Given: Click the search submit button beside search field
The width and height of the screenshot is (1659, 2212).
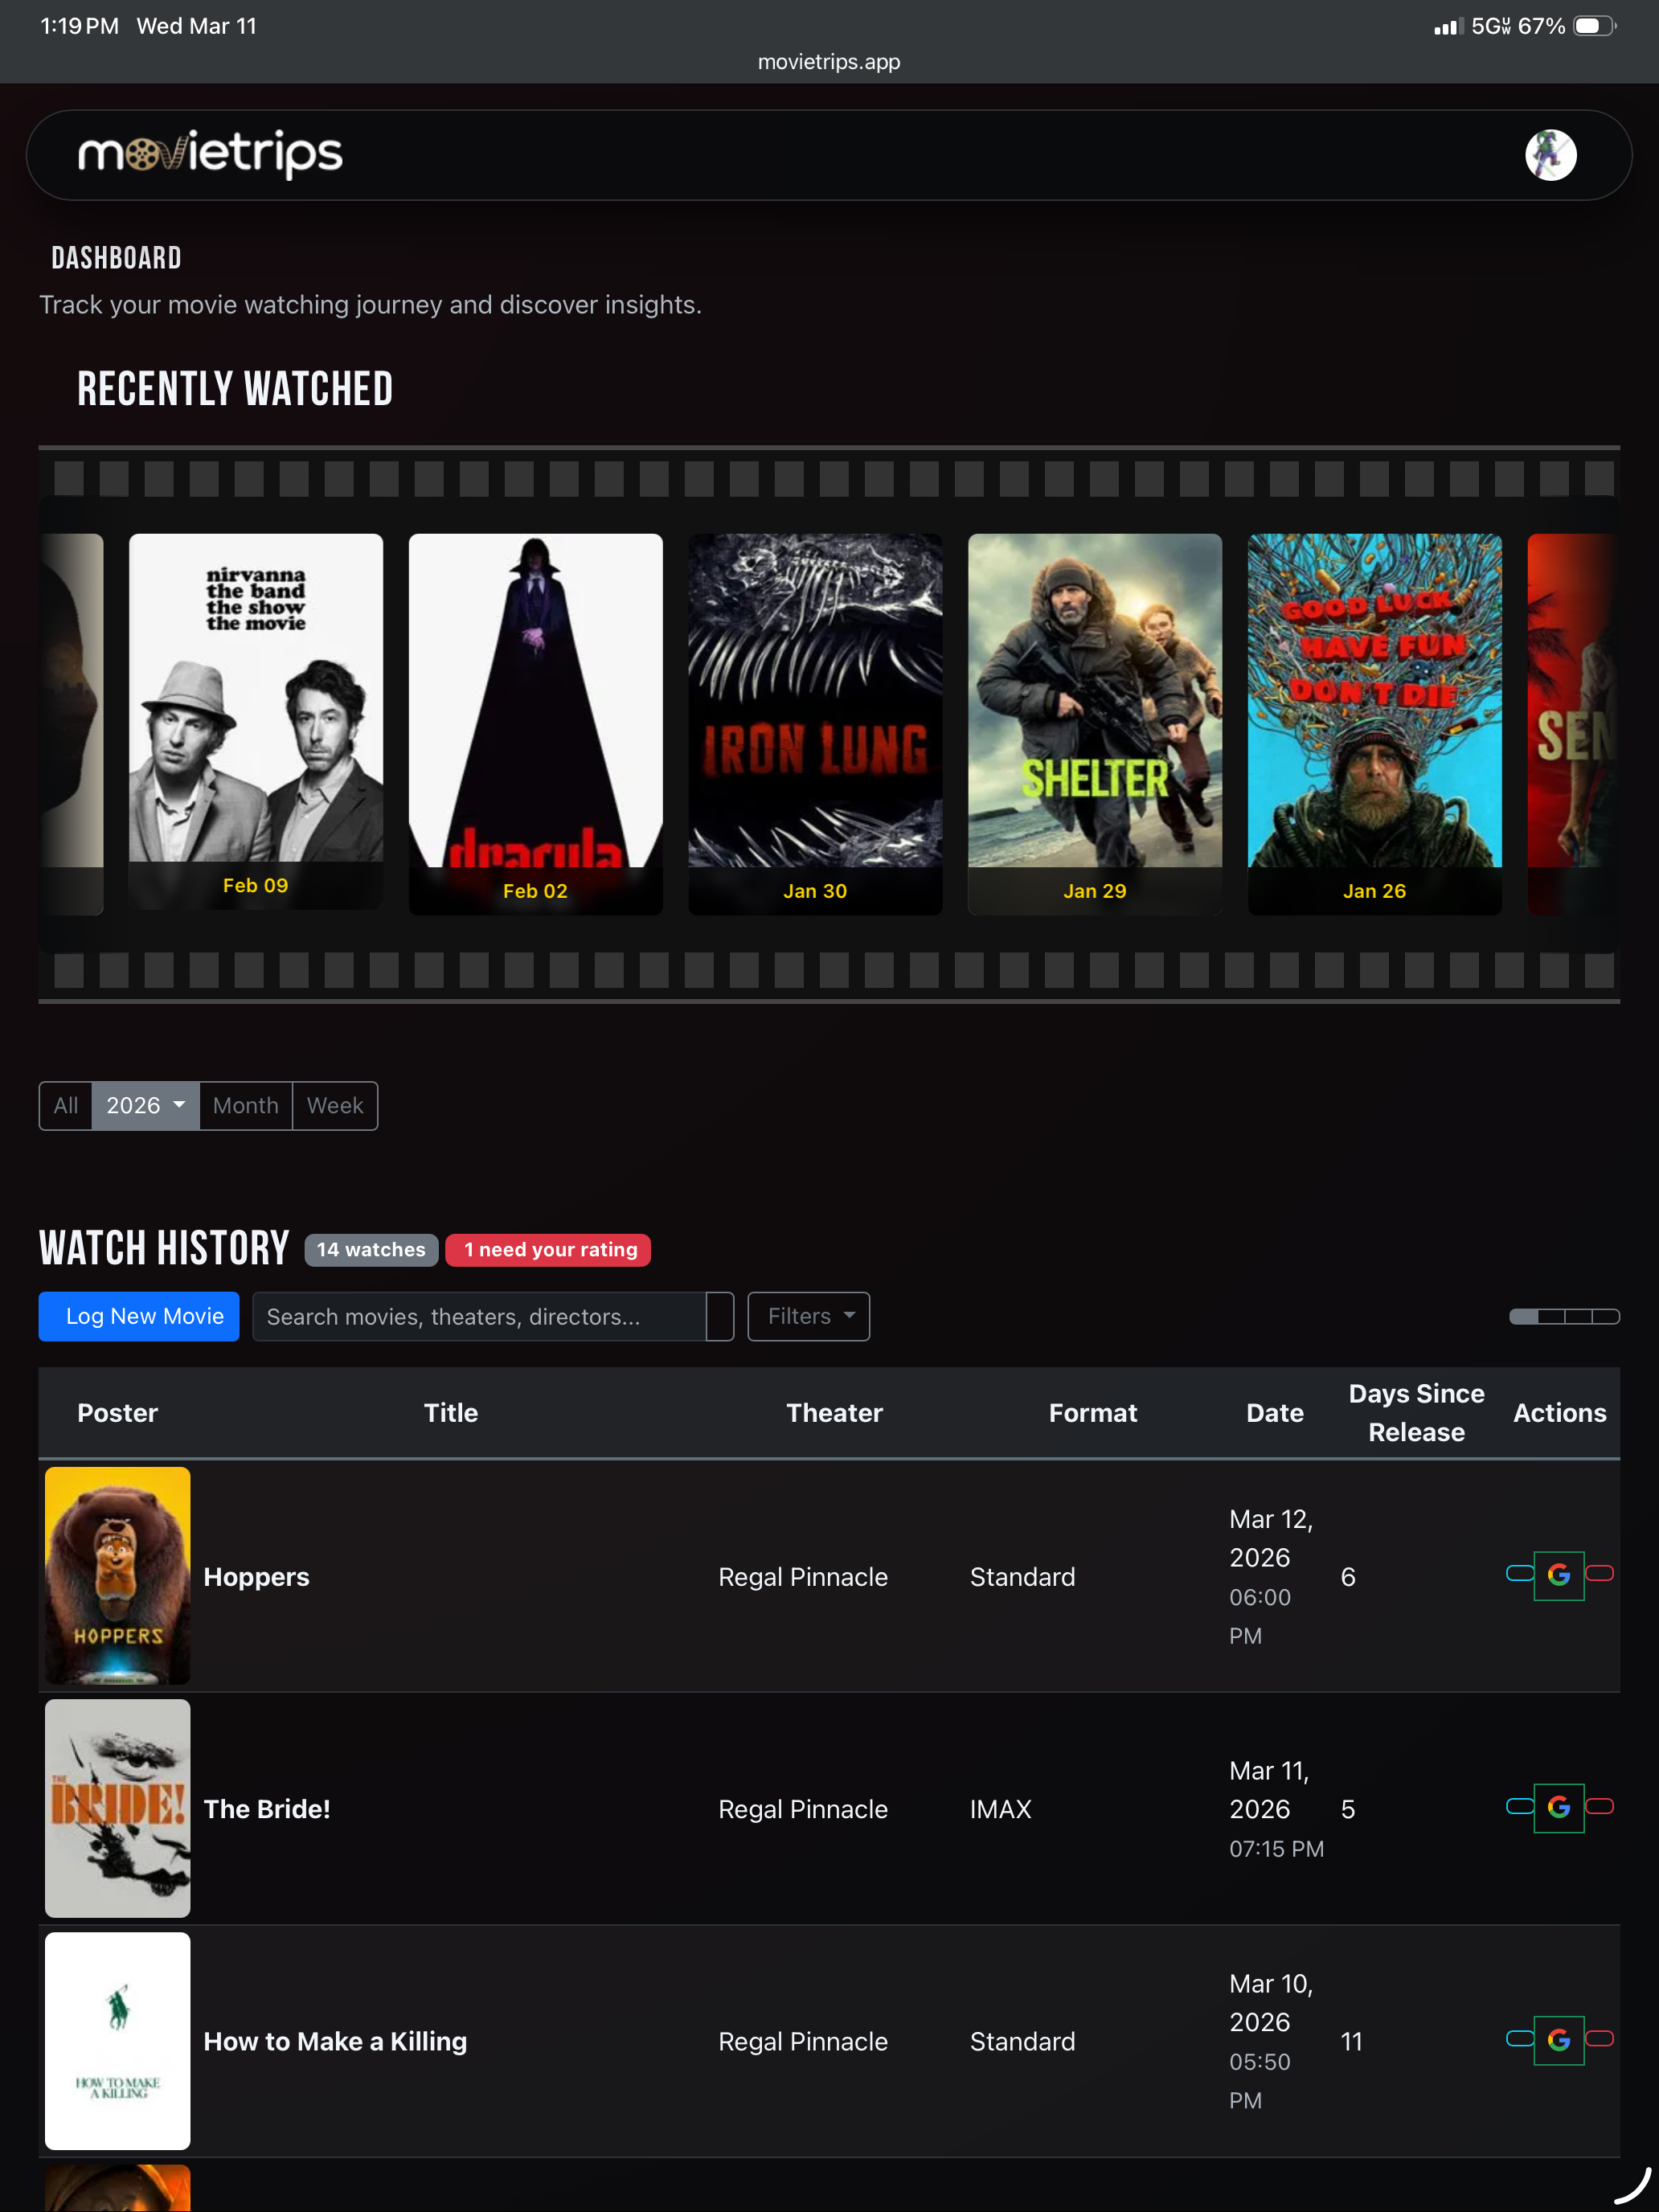Looking at the screenshot, I should click(719, 1316).
